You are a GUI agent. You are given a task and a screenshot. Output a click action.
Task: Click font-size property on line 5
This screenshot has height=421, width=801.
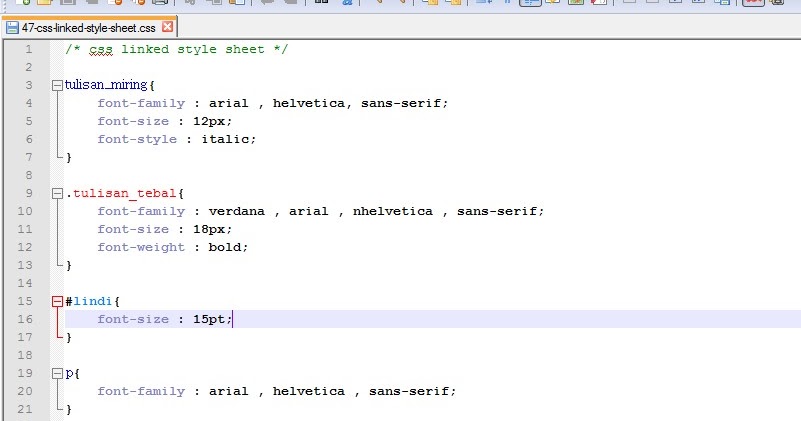(x=133, y=122)
